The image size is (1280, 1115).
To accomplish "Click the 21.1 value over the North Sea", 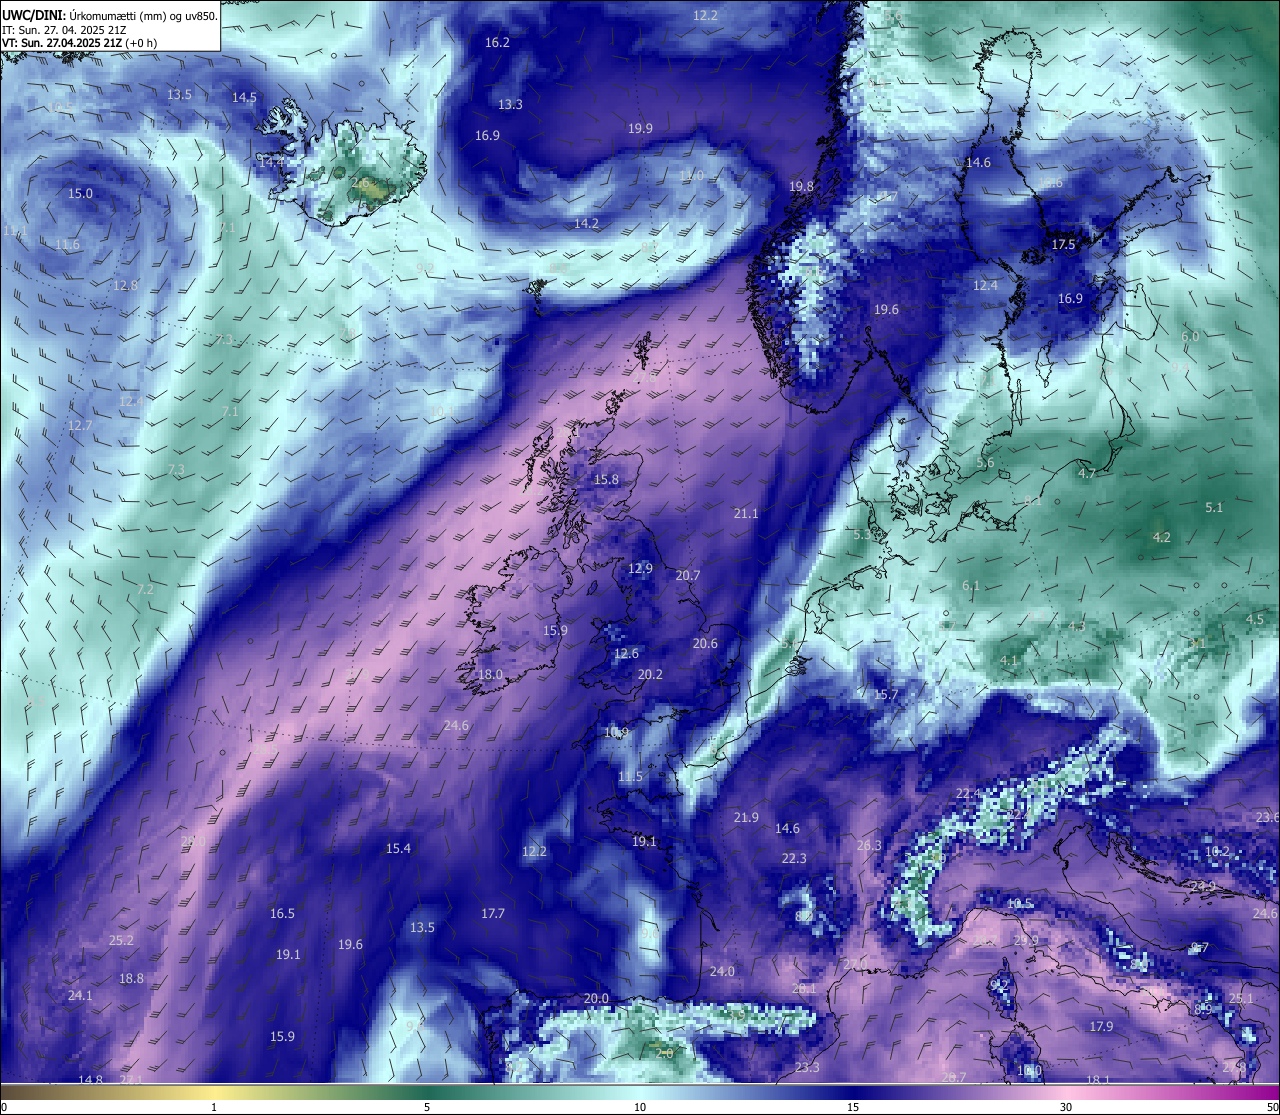I will 745,514.
